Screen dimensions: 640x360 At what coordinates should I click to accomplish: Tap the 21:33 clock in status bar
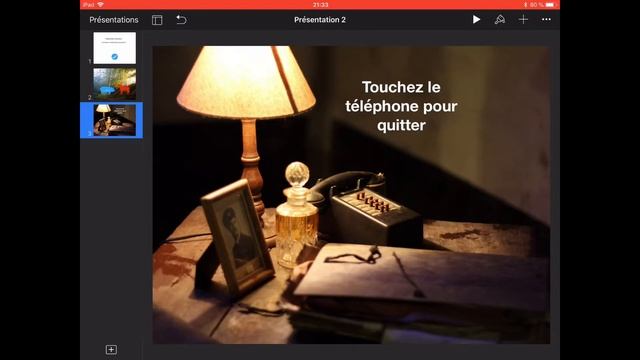pos(320,4)
